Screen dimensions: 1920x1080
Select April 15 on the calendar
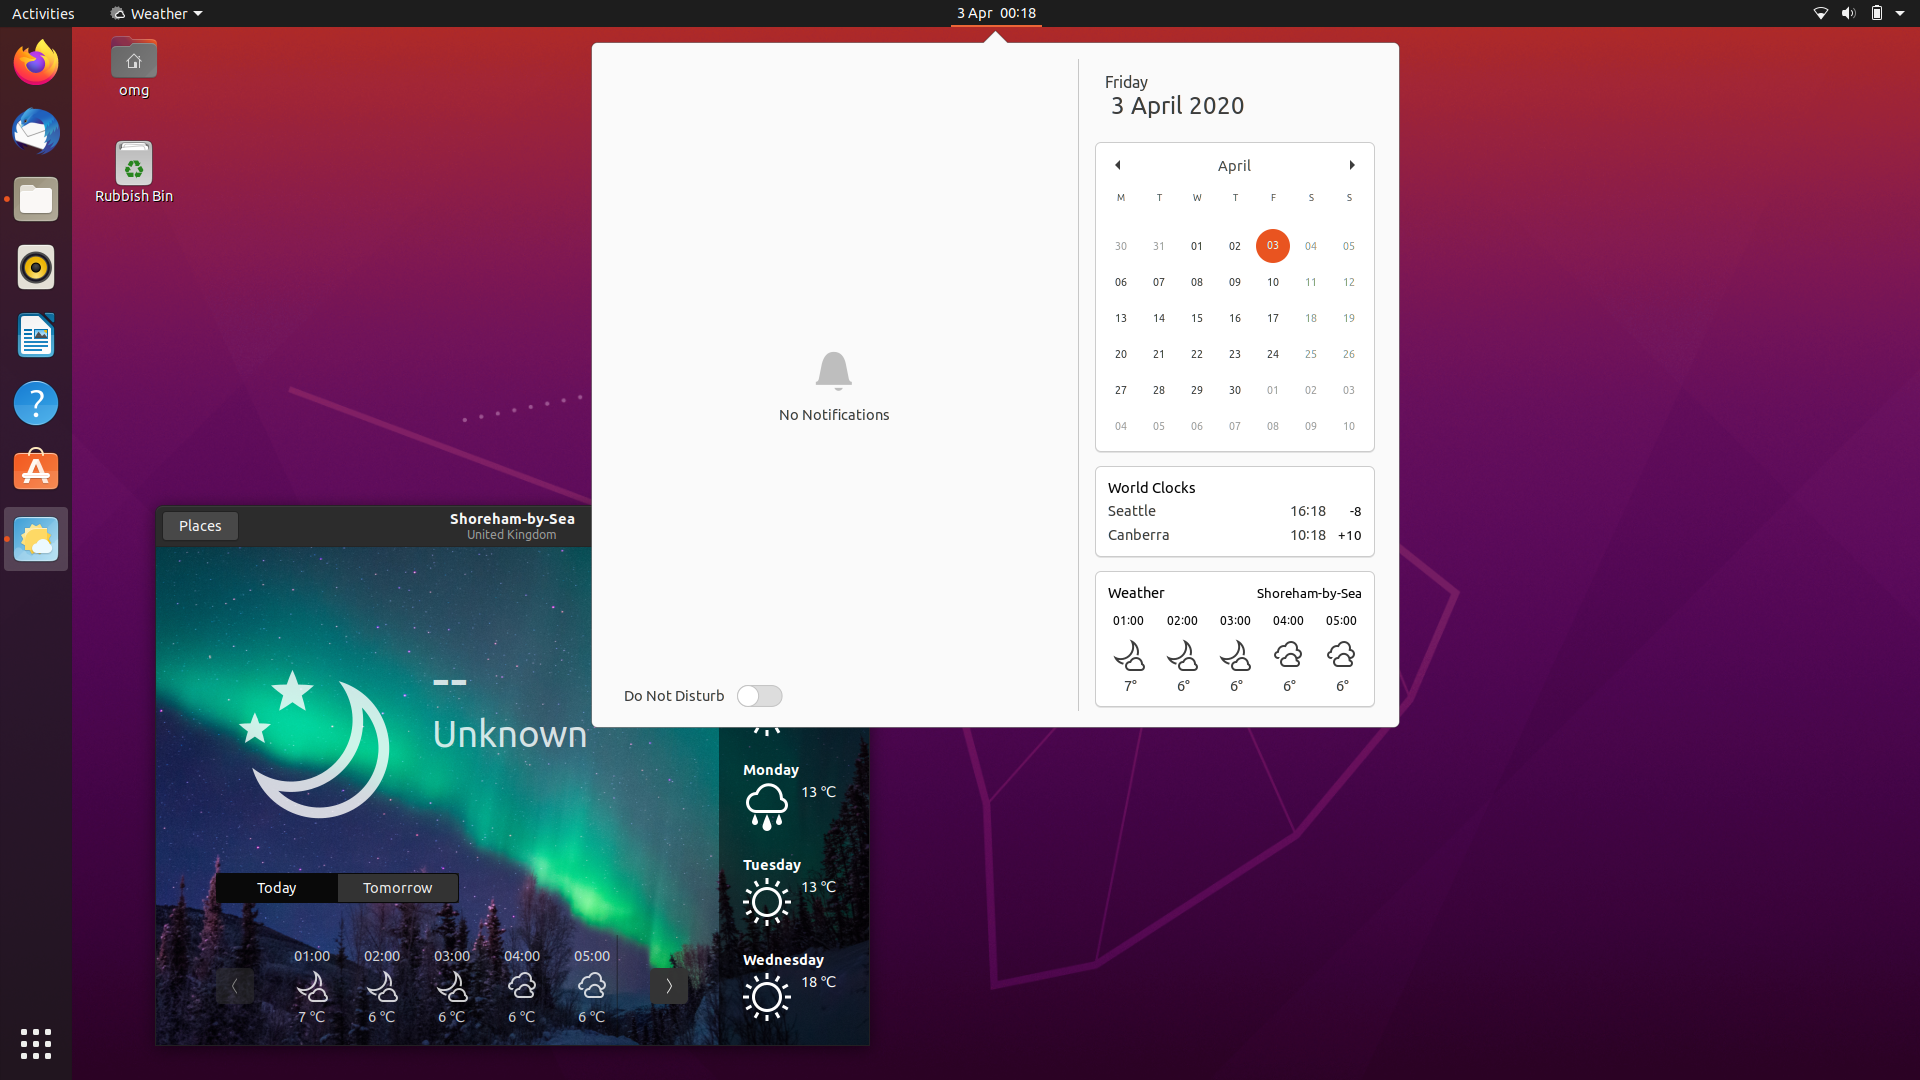1196,318
